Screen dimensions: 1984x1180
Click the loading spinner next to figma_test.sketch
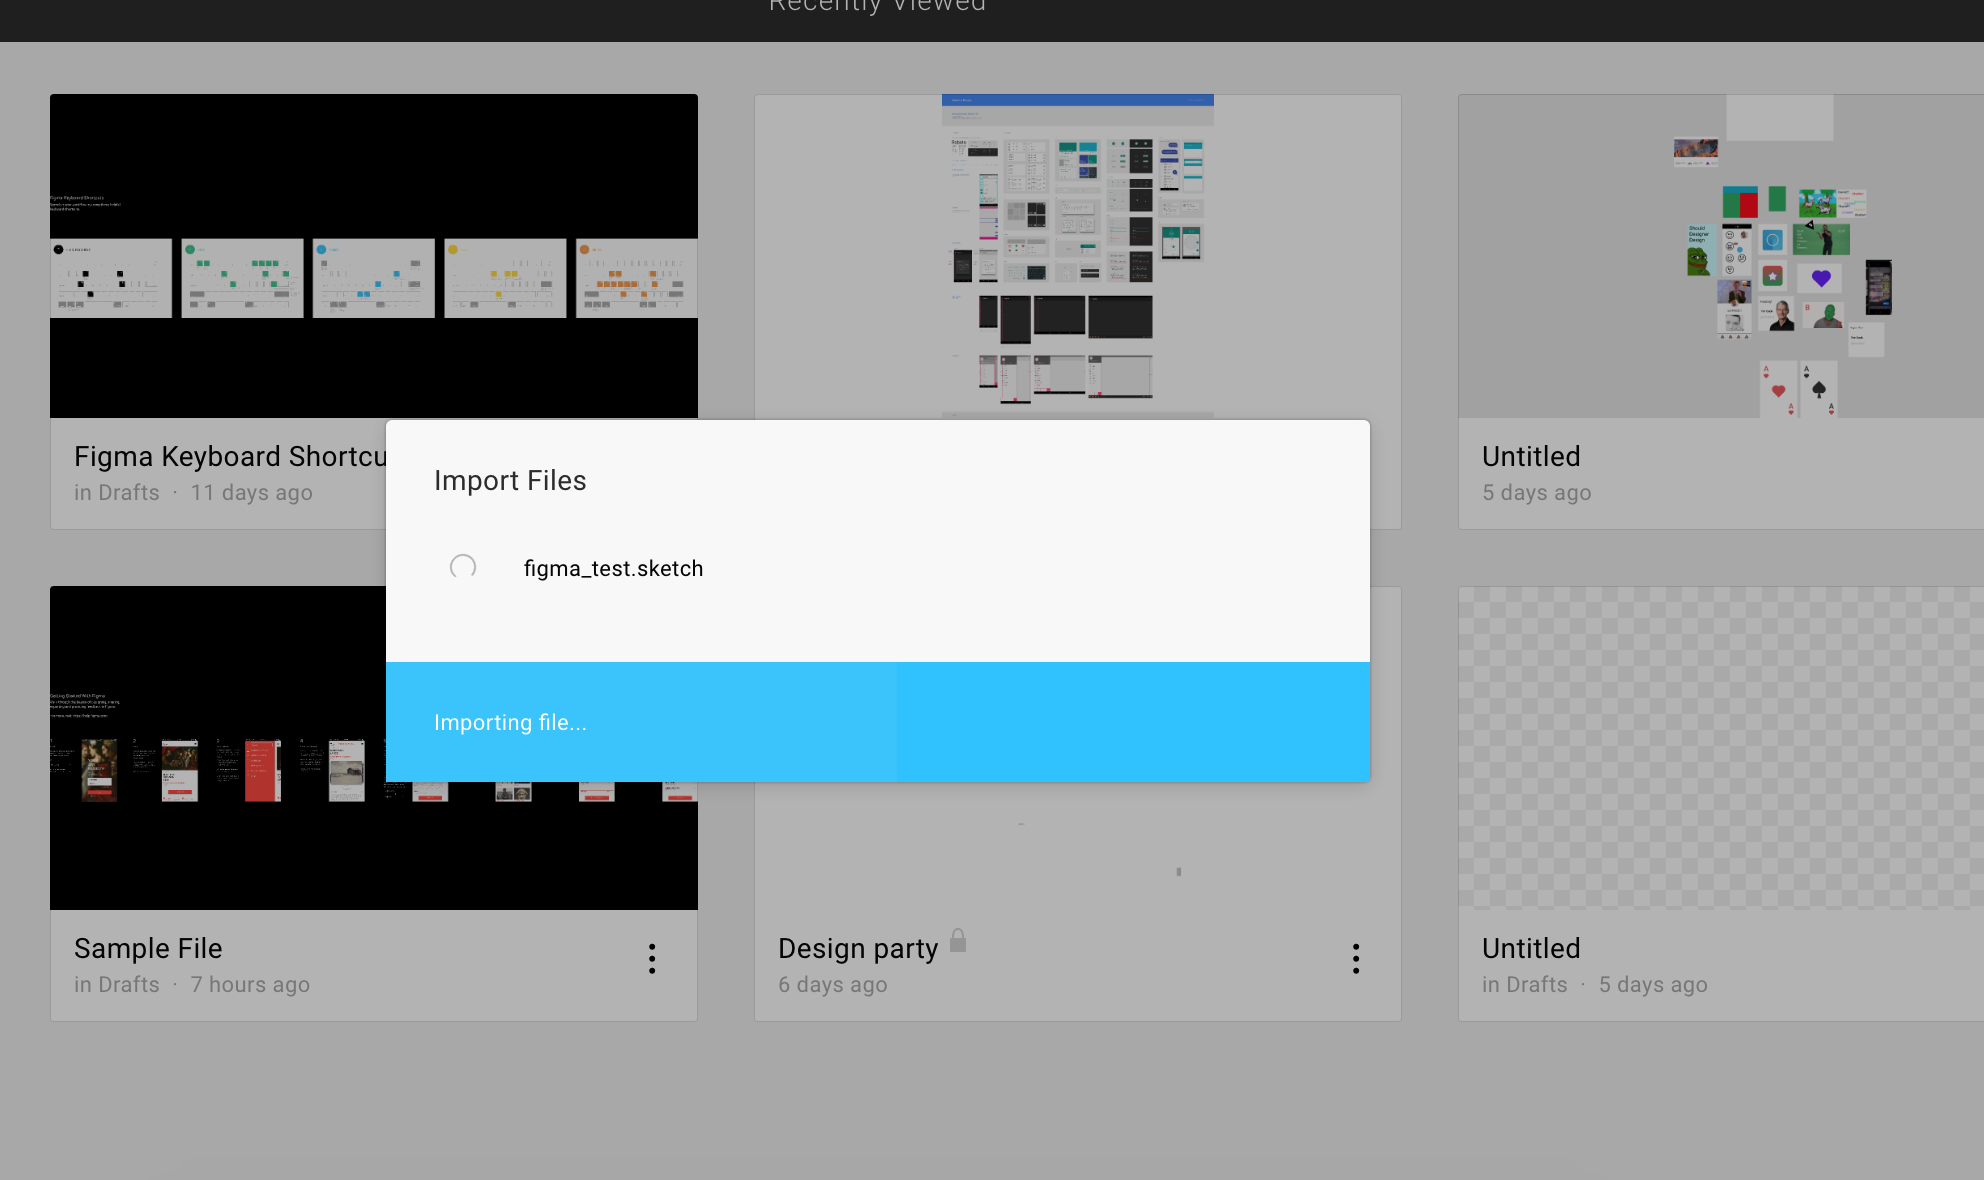click(x=463, y=567)
